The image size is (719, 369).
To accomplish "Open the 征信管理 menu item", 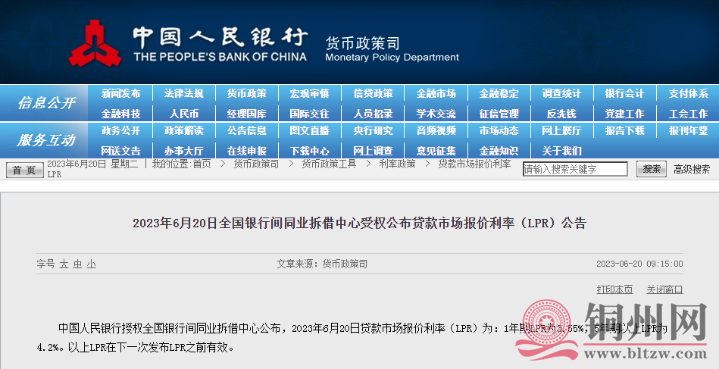I will (x=499, y=113).
